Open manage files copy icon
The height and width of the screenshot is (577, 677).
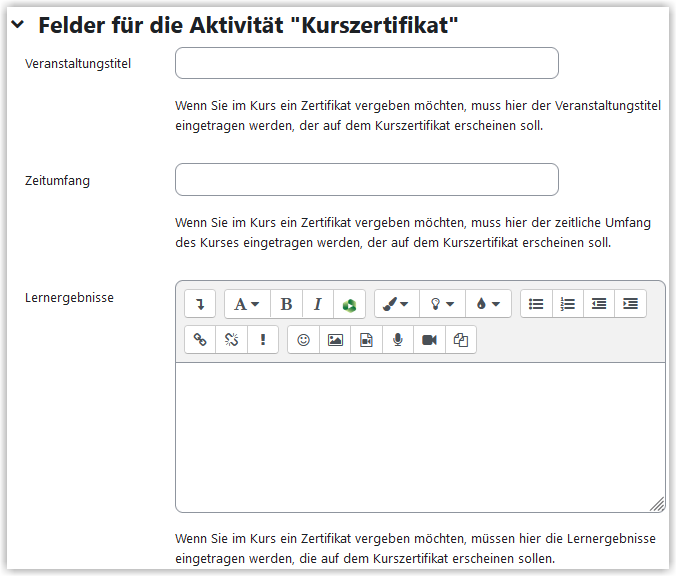coord(461,340)
